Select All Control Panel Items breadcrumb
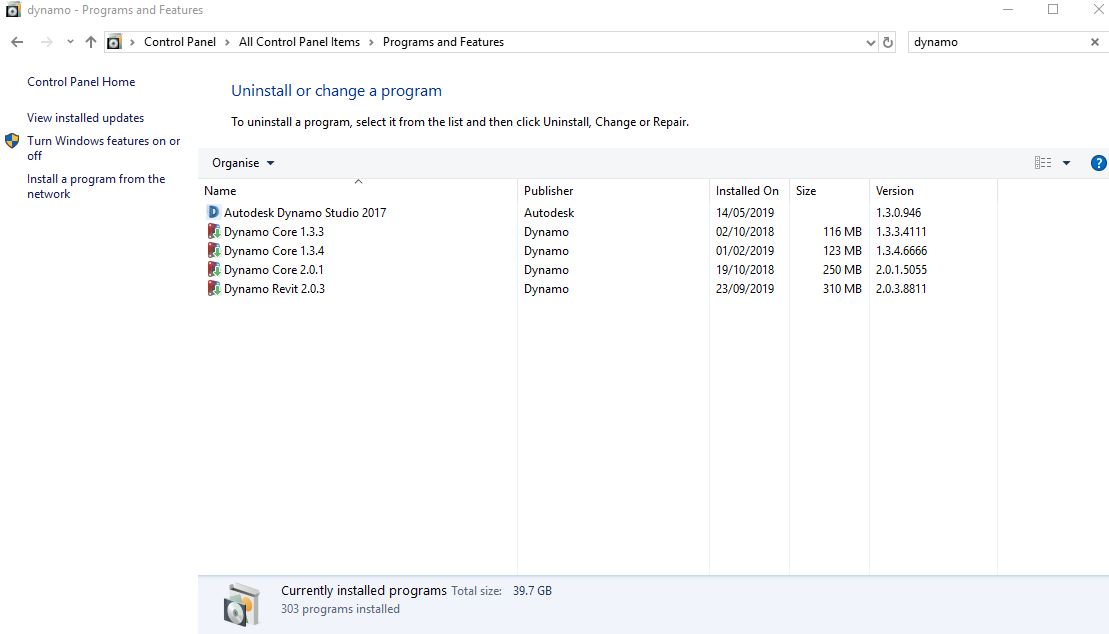 coord(299,42)
